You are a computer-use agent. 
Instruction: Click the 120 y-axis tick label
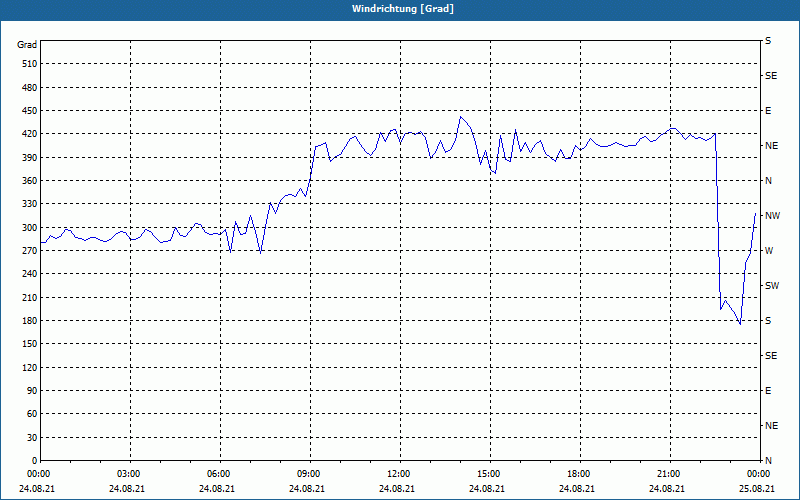tap(30, 368)
